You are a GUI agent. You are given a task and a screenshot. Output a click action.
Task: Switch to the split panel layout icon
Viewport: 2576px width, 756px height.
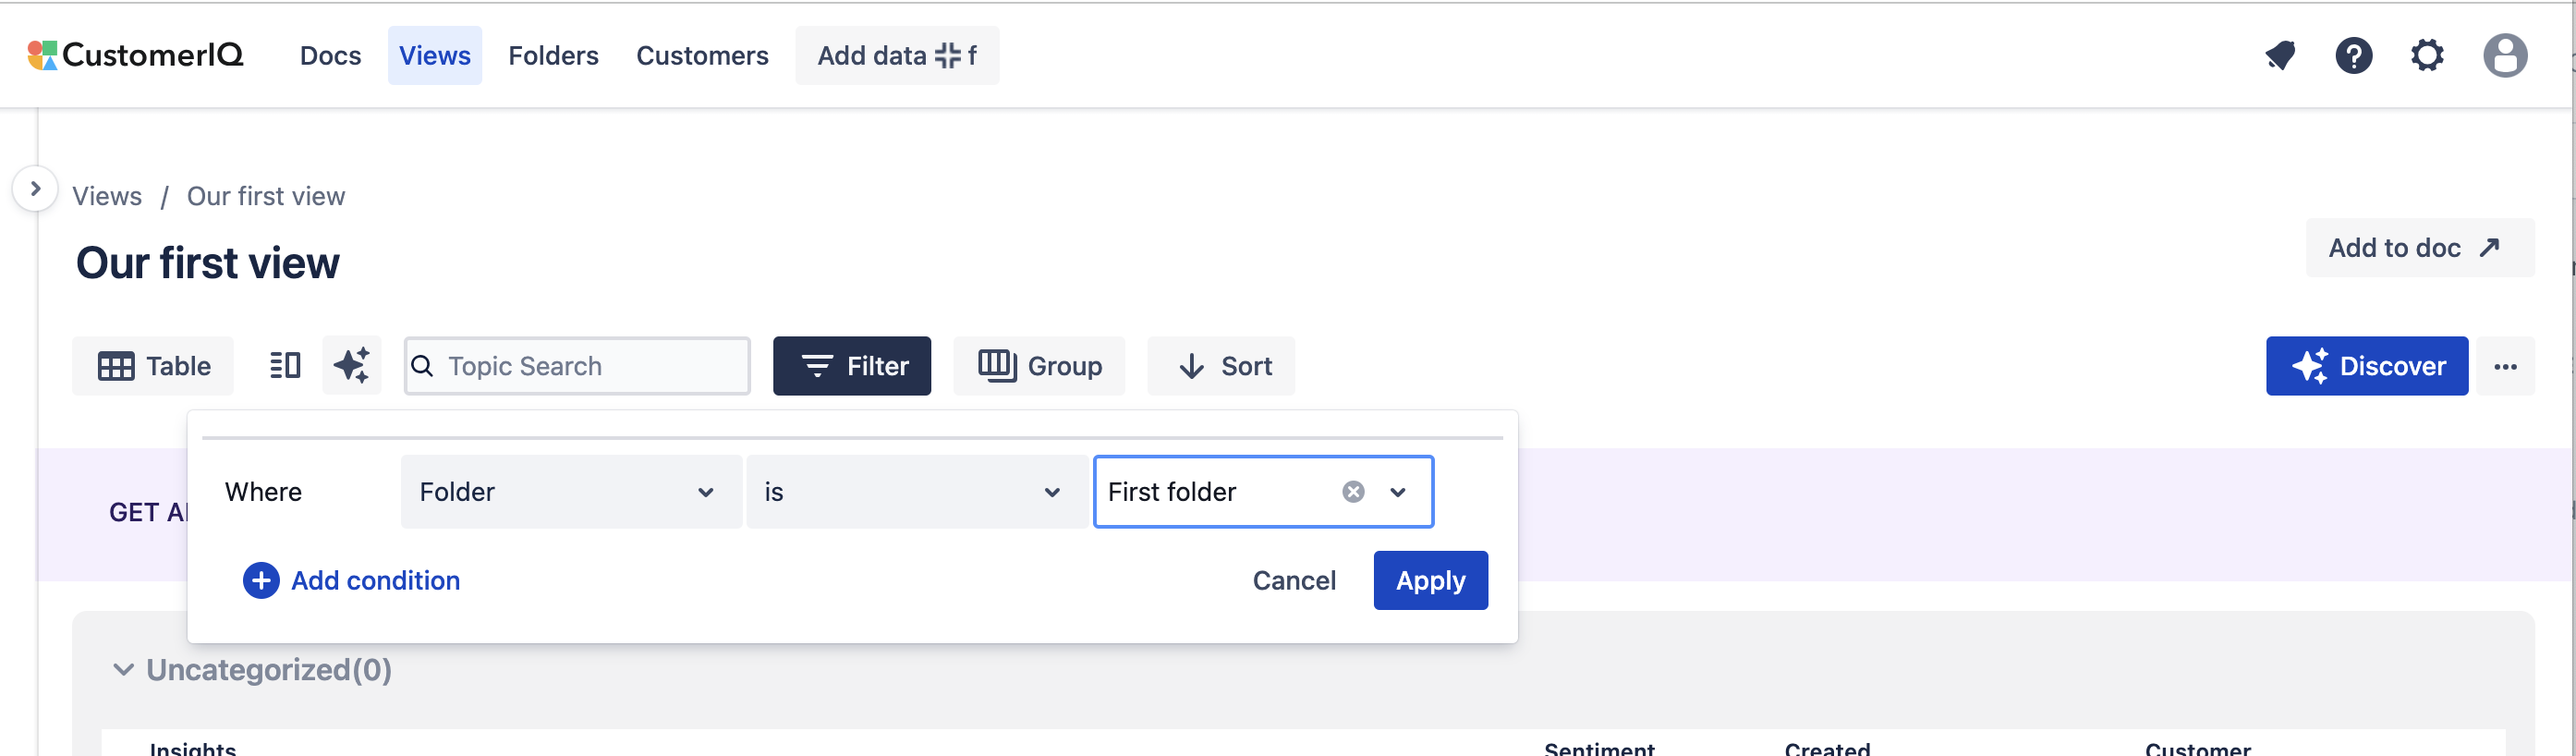coord(285,366)
